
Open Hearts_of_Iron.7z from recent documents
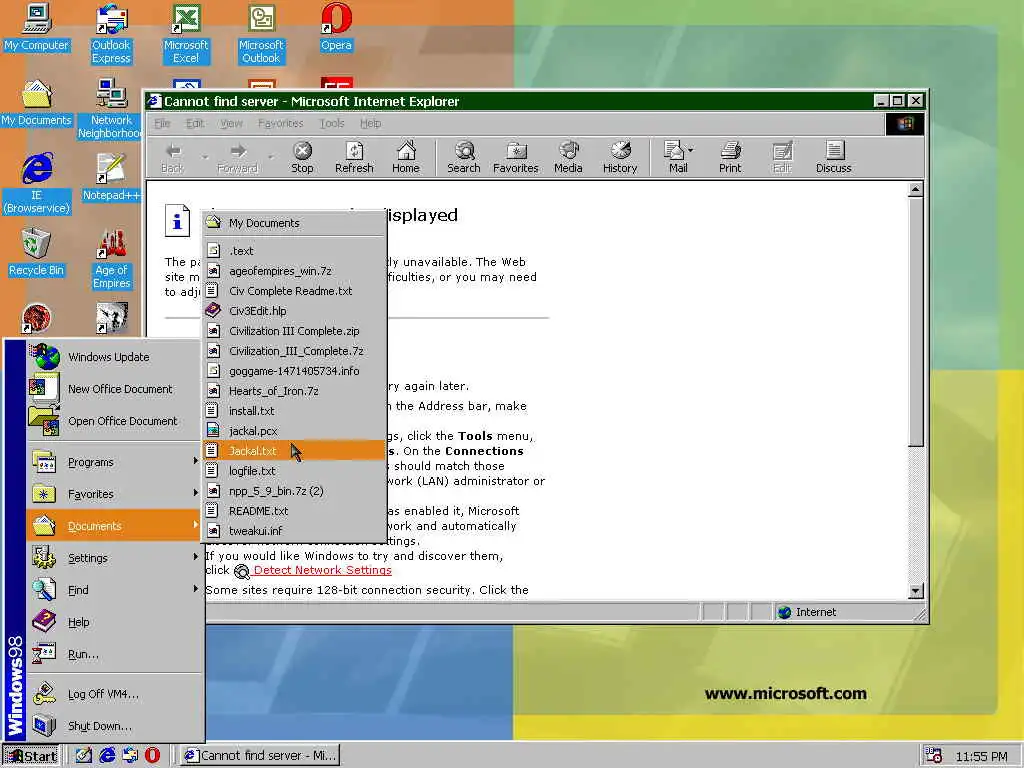coord(294,391)
